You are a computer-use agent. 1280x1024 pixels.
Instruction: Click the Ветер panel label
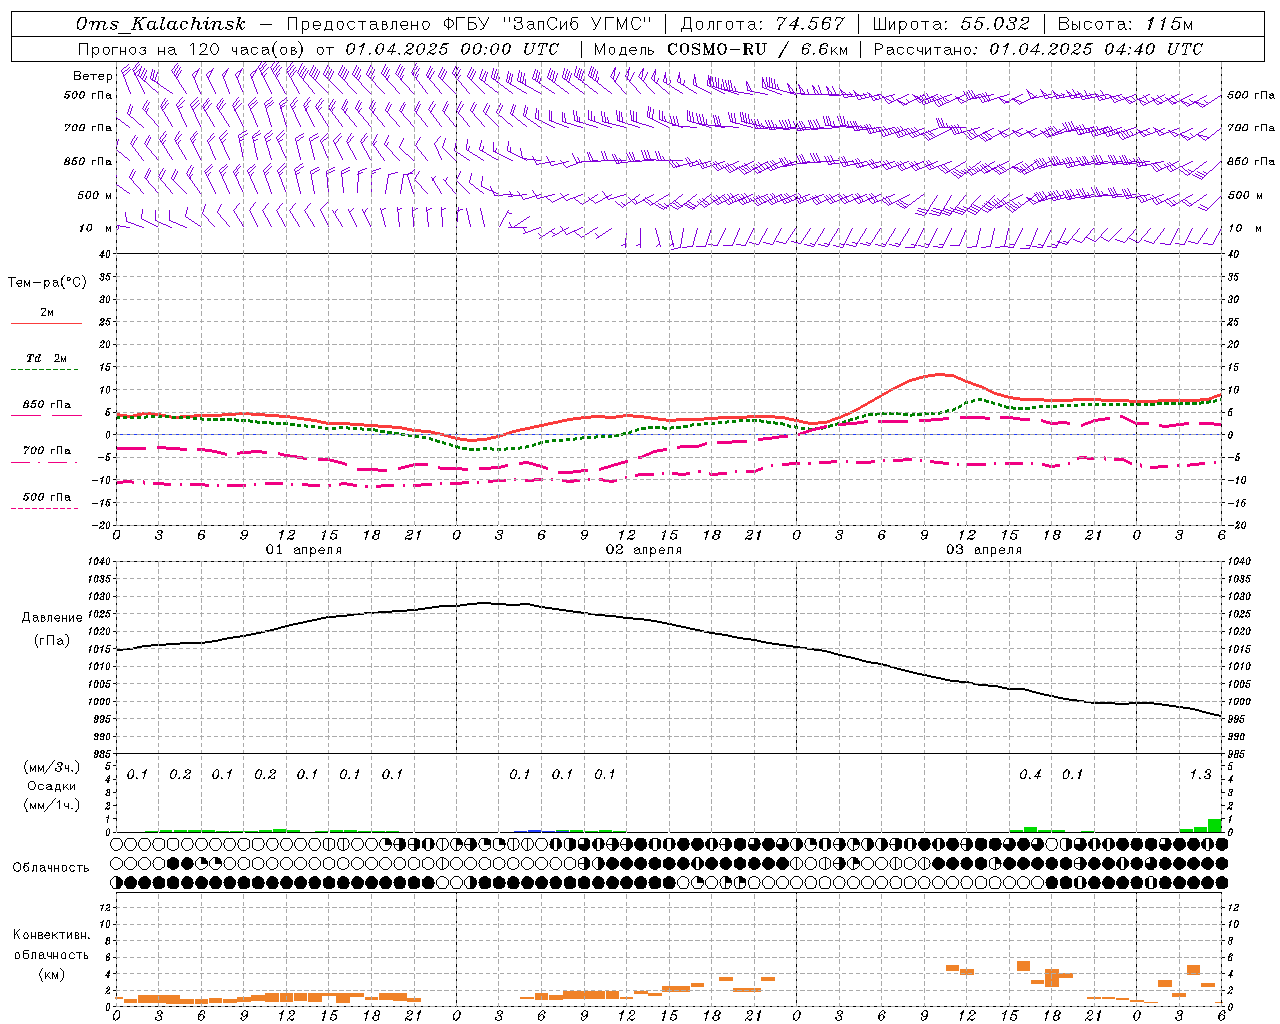pos(92,76)
